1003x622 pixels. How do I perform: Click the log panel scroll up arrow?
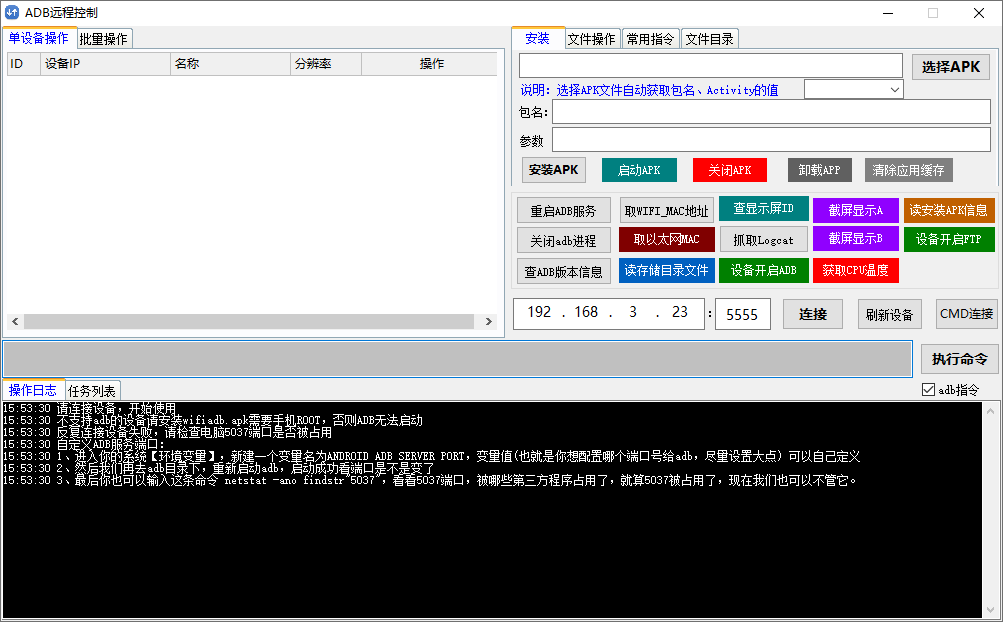click(x=990, y=410)
